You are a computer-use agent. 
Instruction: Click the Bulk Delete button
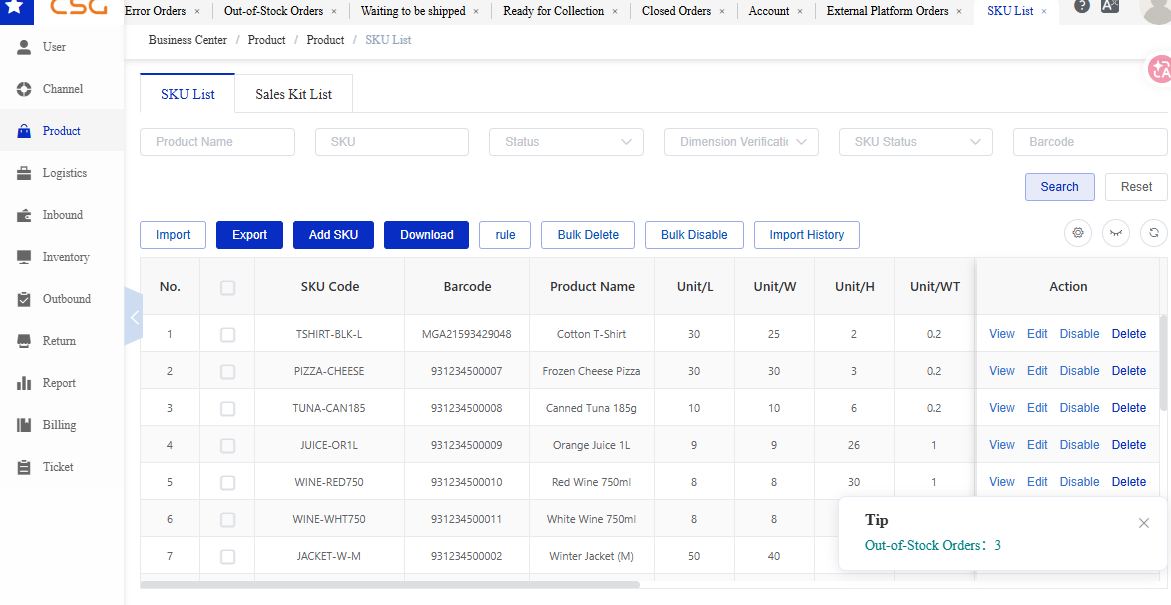(x=588, y=235)
